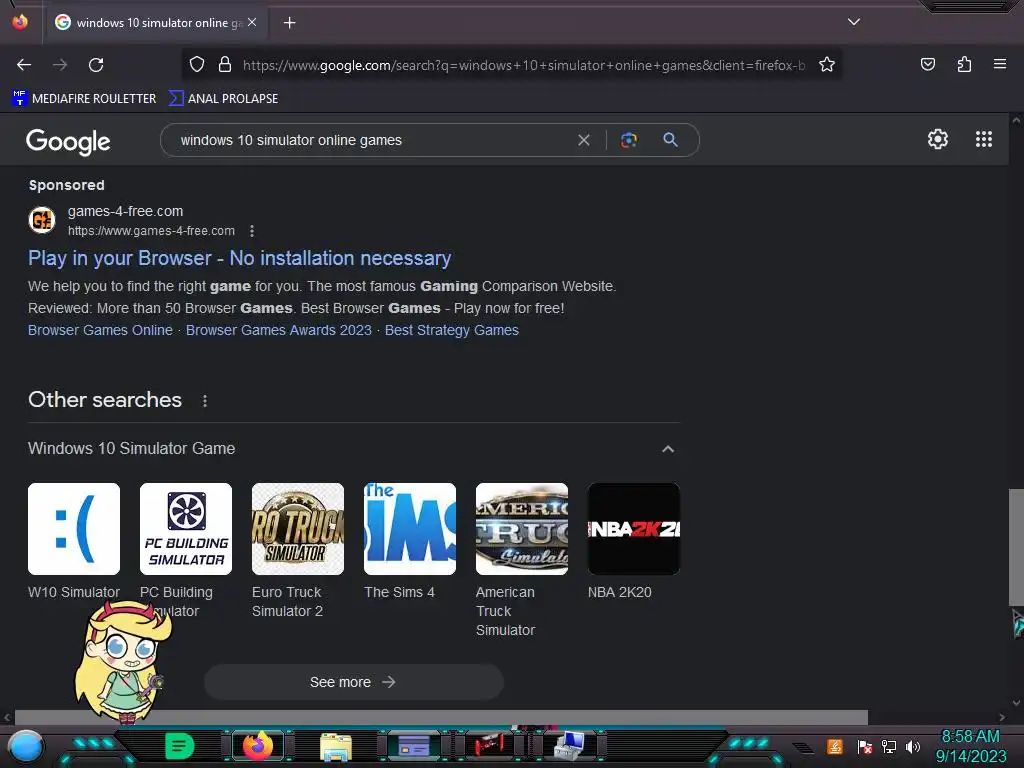The image size is (1024, 768).
Task: Open the tracking protection shield icon
Action: pos(197,64)
